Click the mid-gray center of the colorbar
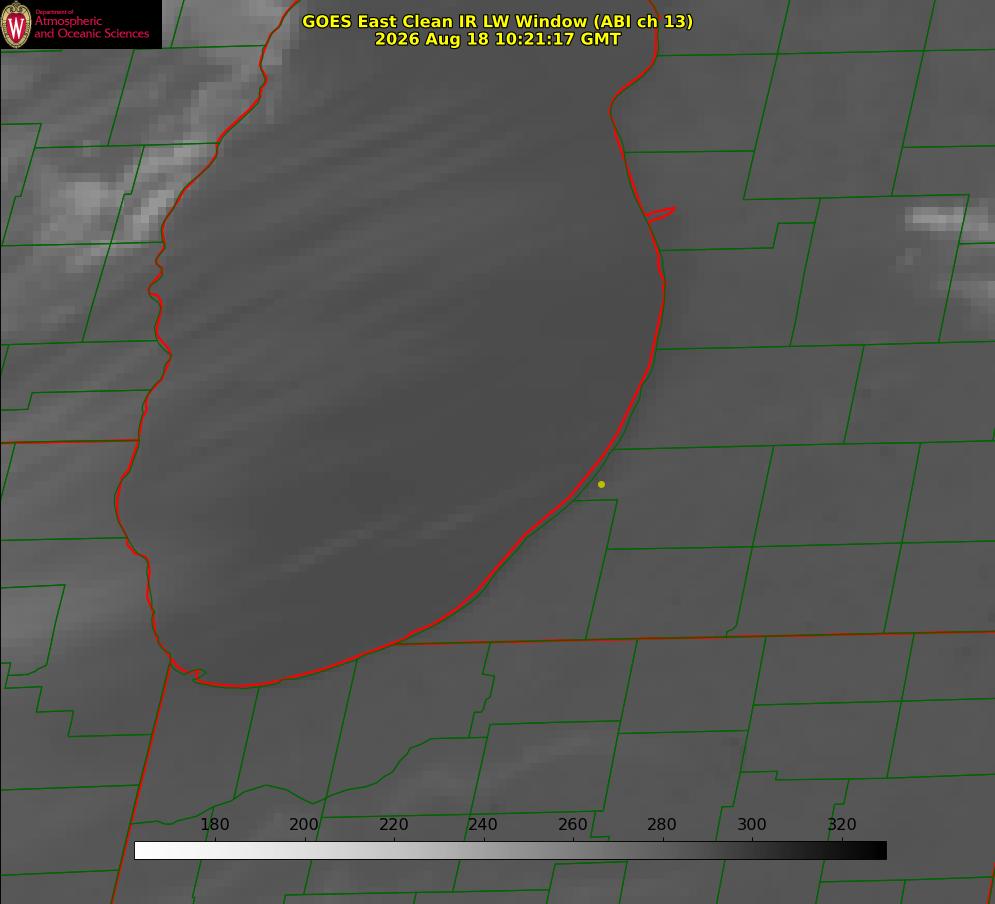The height and width of the screenshot is (904, 995). coord(510,851)
